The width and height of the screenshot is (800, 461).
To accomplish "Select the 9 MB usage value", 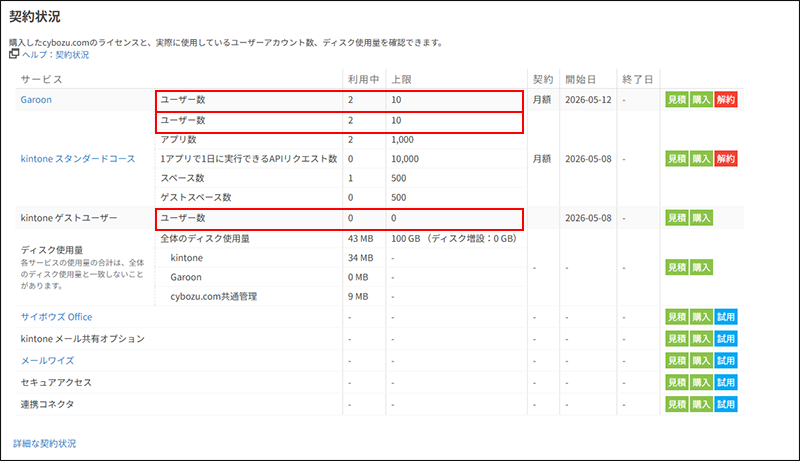I will coord(358,296).
